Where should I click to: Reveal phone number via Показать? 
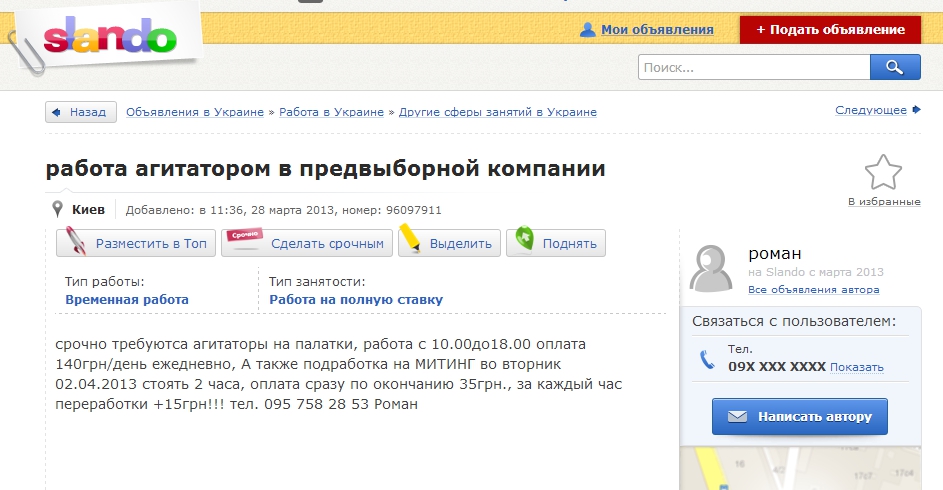(x=857, y=367)
